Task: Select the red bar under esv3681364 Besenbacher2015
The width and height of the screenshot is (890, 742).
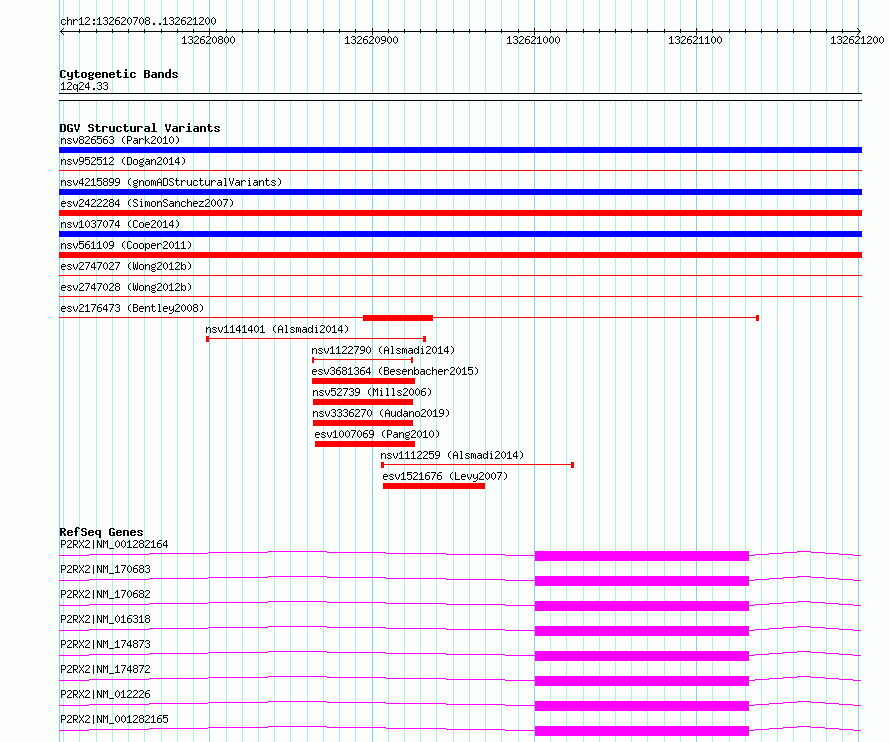Action: click(x=363, y=381)
